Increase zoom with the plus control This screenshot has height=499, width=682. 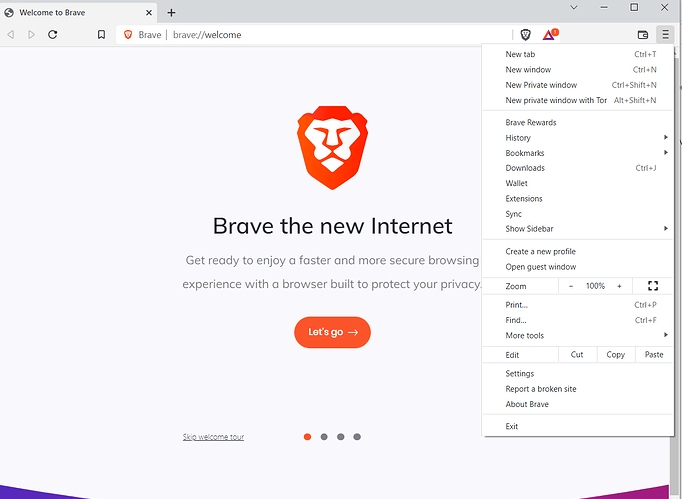(x=619, y=286)
